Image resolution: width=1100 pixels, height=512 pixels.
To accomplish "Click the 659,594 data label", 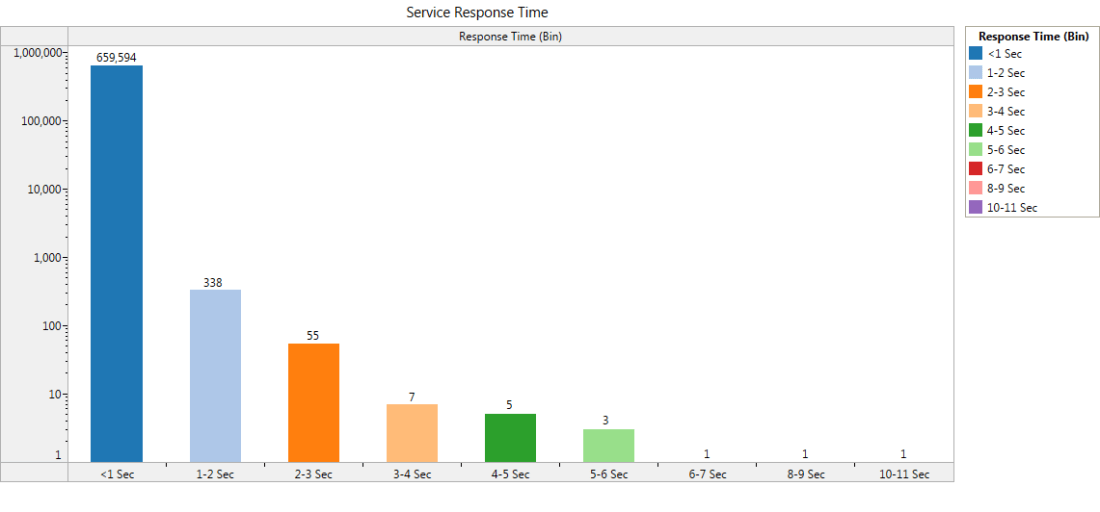I will (116, 58).
